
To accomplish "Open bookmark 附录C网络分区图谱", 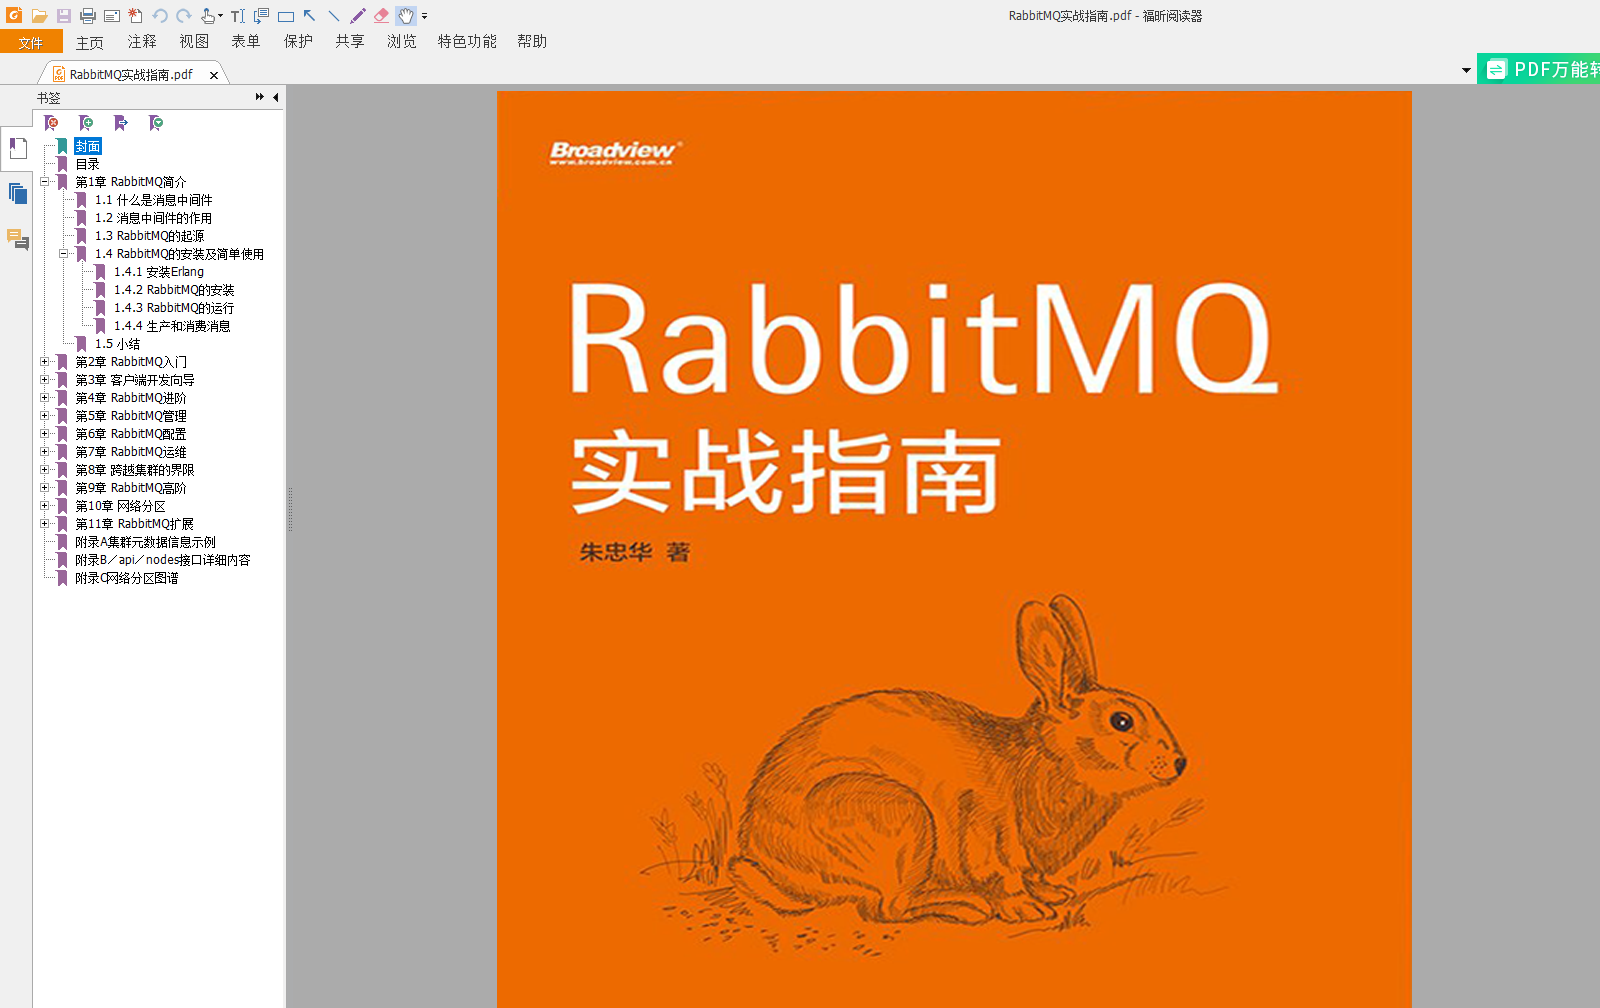I will tap(126, 578).
